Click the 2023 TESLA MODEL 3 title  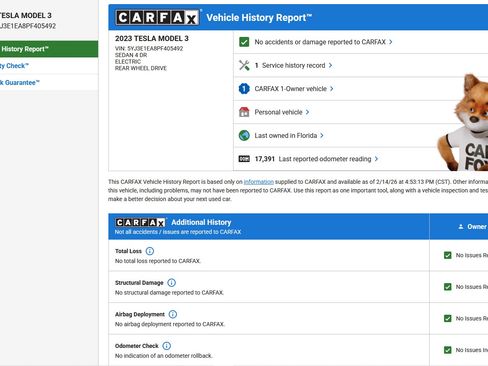tap(152, 38)
